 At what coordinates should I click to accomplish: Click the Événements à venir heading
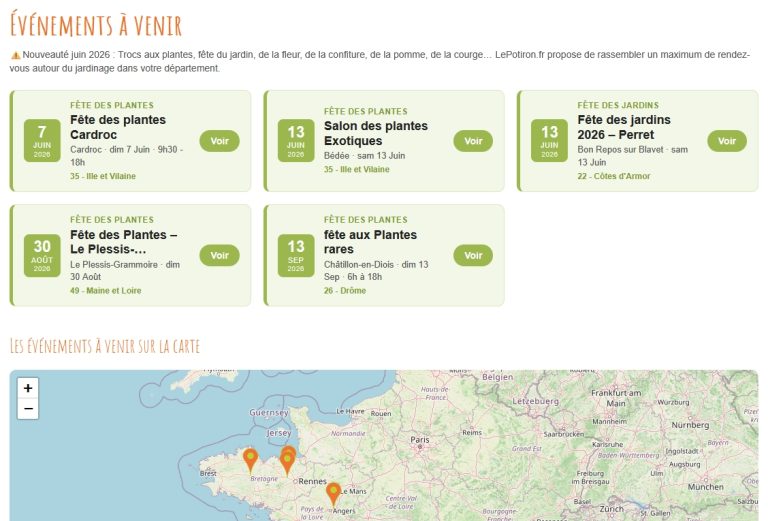(96, 24)
